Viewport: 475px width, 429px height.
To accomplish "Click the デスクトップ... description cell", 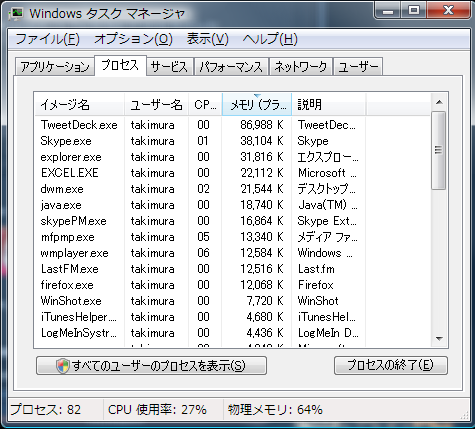I will click(x=327, y=189).
